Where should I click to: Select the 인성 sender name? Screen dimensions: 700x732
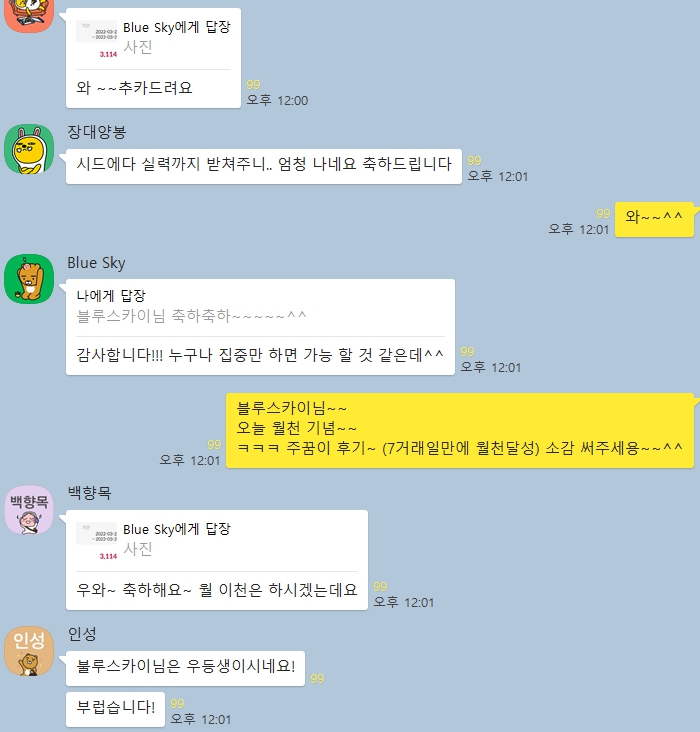tap(82, 633)
